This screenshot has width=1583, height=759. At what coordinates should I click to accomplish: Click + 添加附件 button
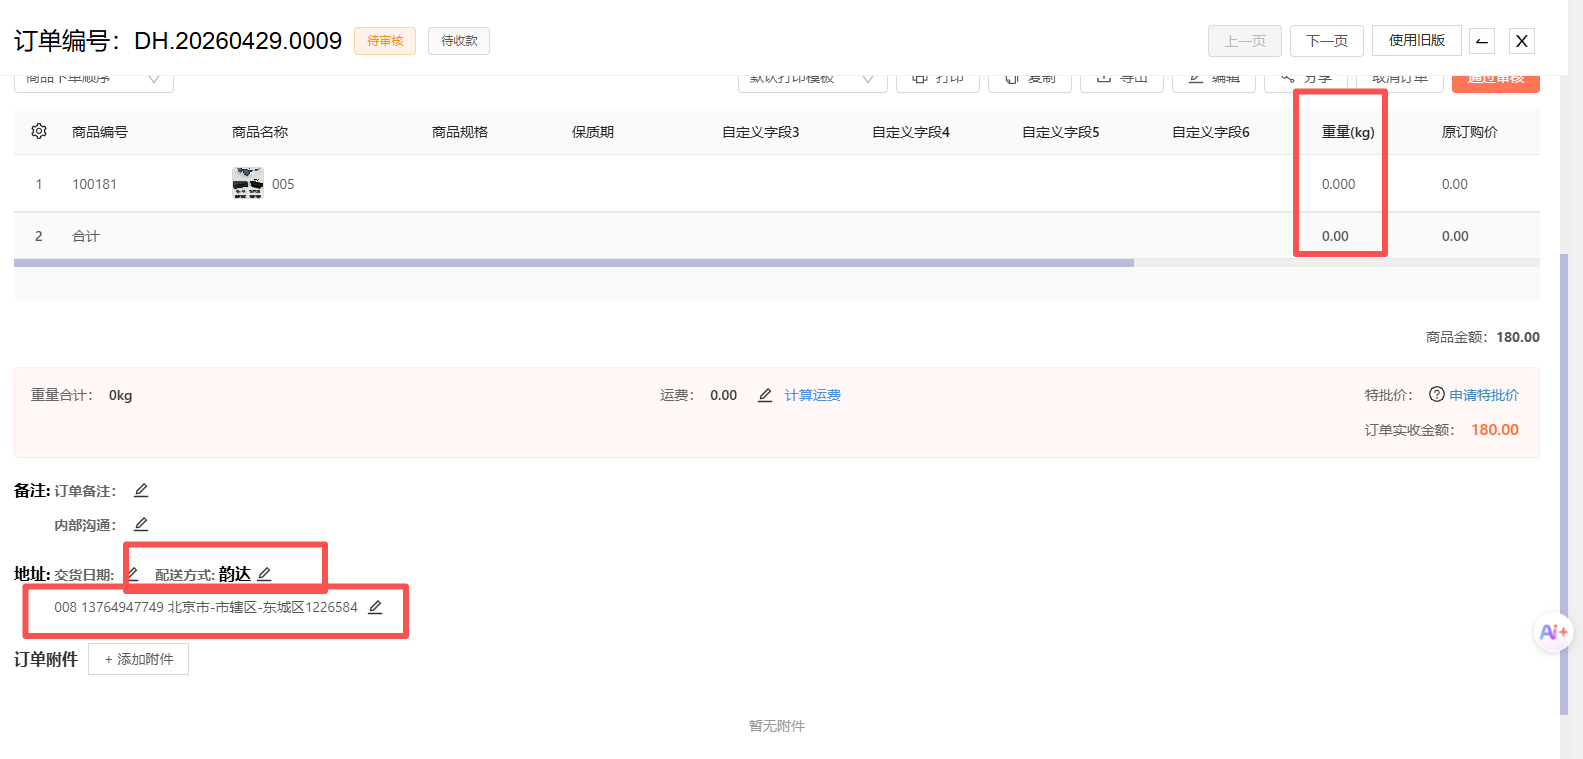[139, 659]
